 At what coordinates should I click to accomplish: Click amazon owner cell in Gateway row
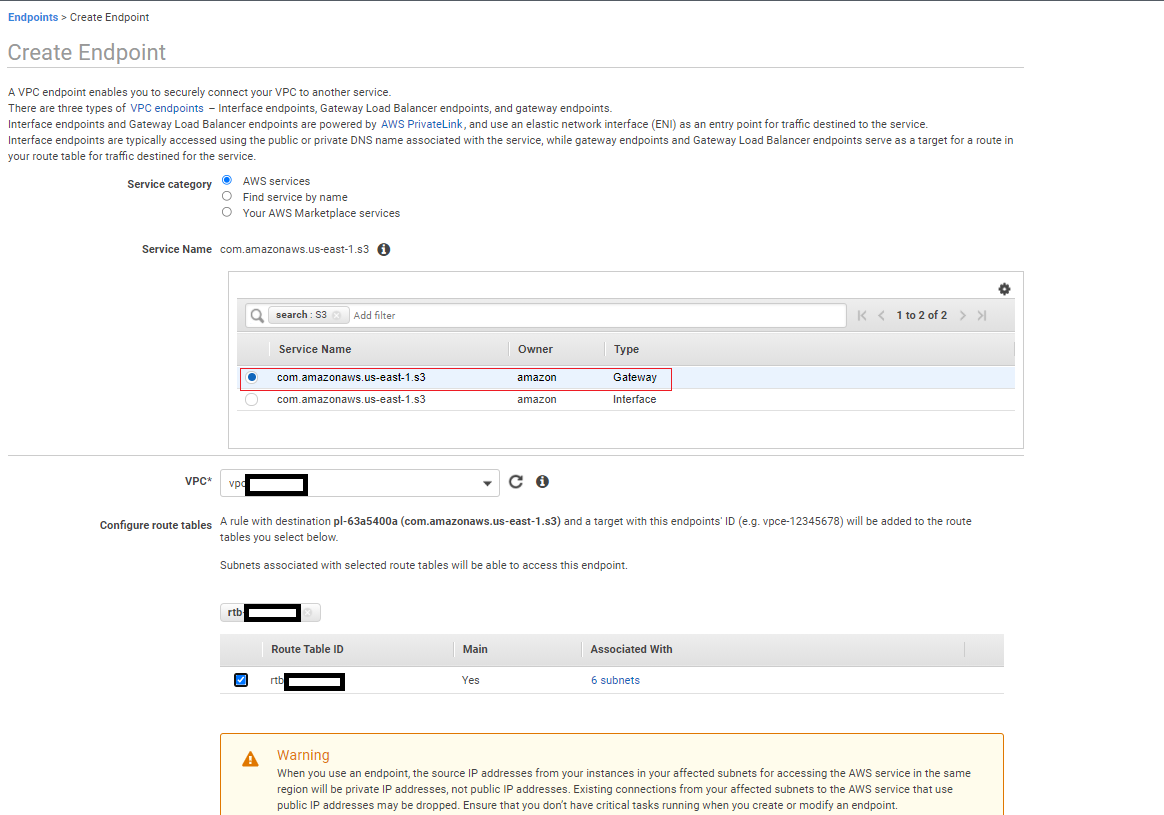tap(537, 377)
